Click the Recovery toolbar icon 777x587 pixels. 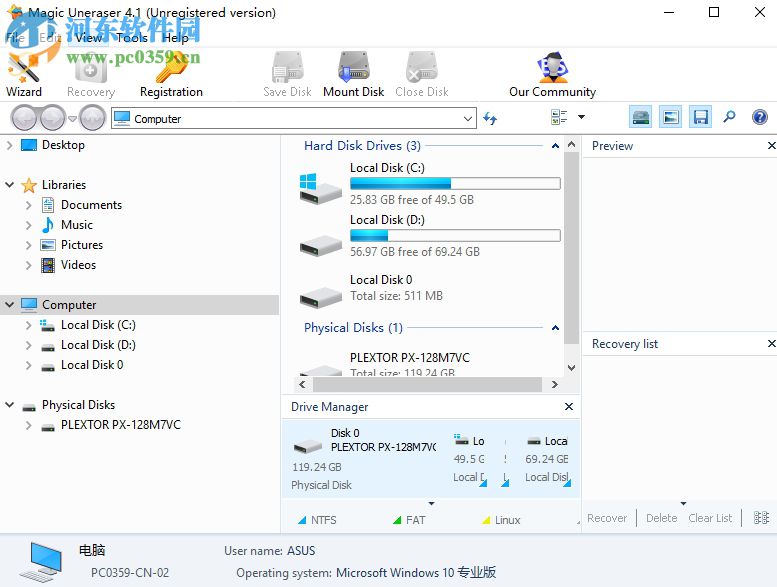coord(91,74)
